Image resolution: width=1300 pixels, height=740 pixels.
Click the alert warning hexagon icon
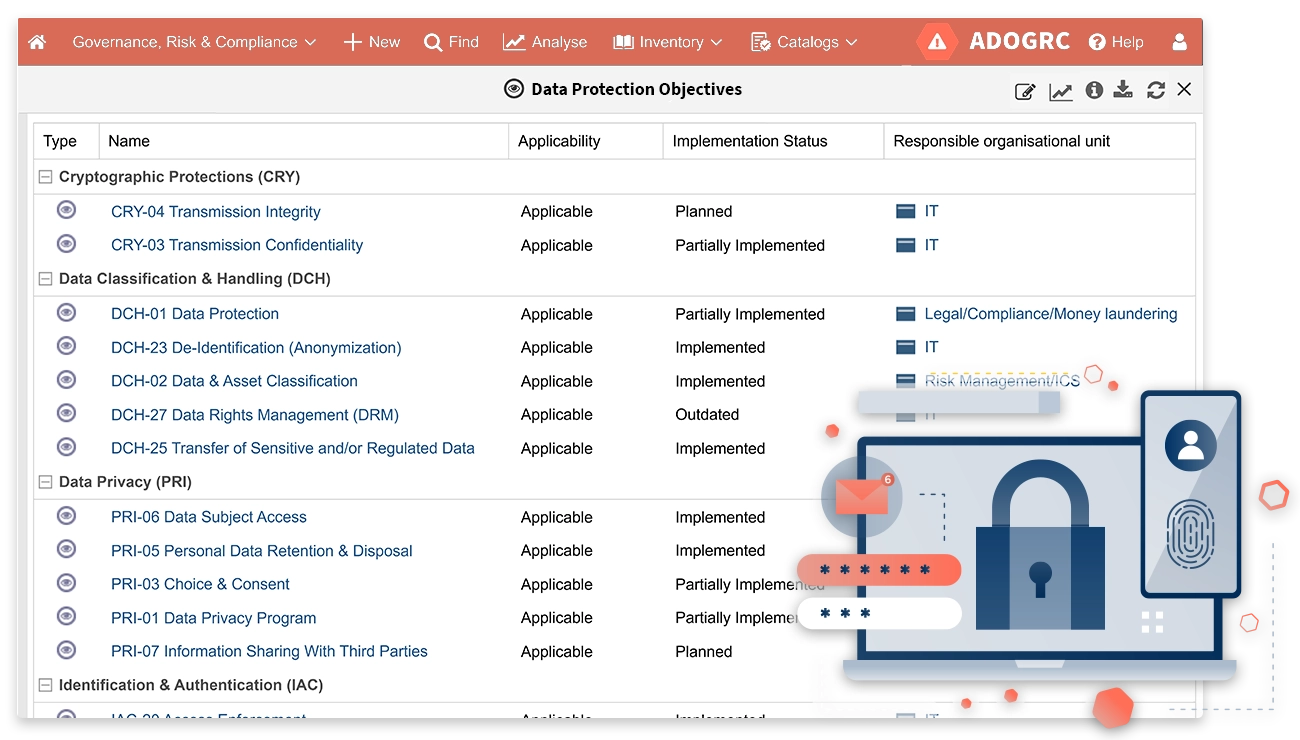(x=937, y=42)
